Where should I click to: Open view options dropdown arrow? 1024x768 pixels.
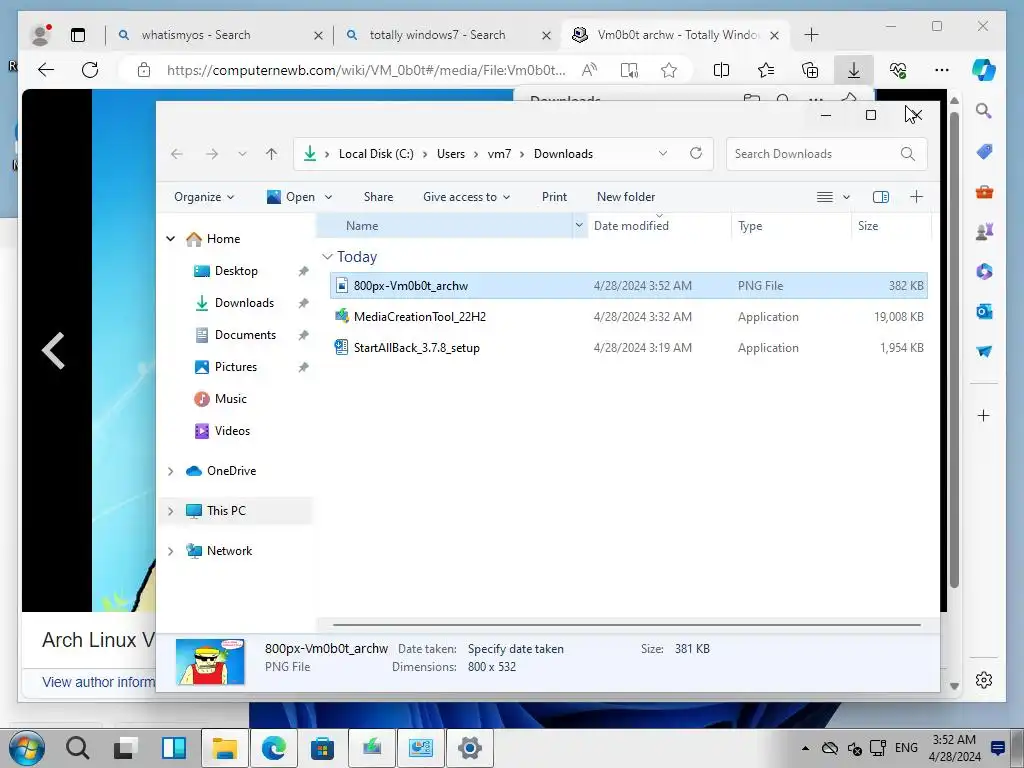pos(846,197)
